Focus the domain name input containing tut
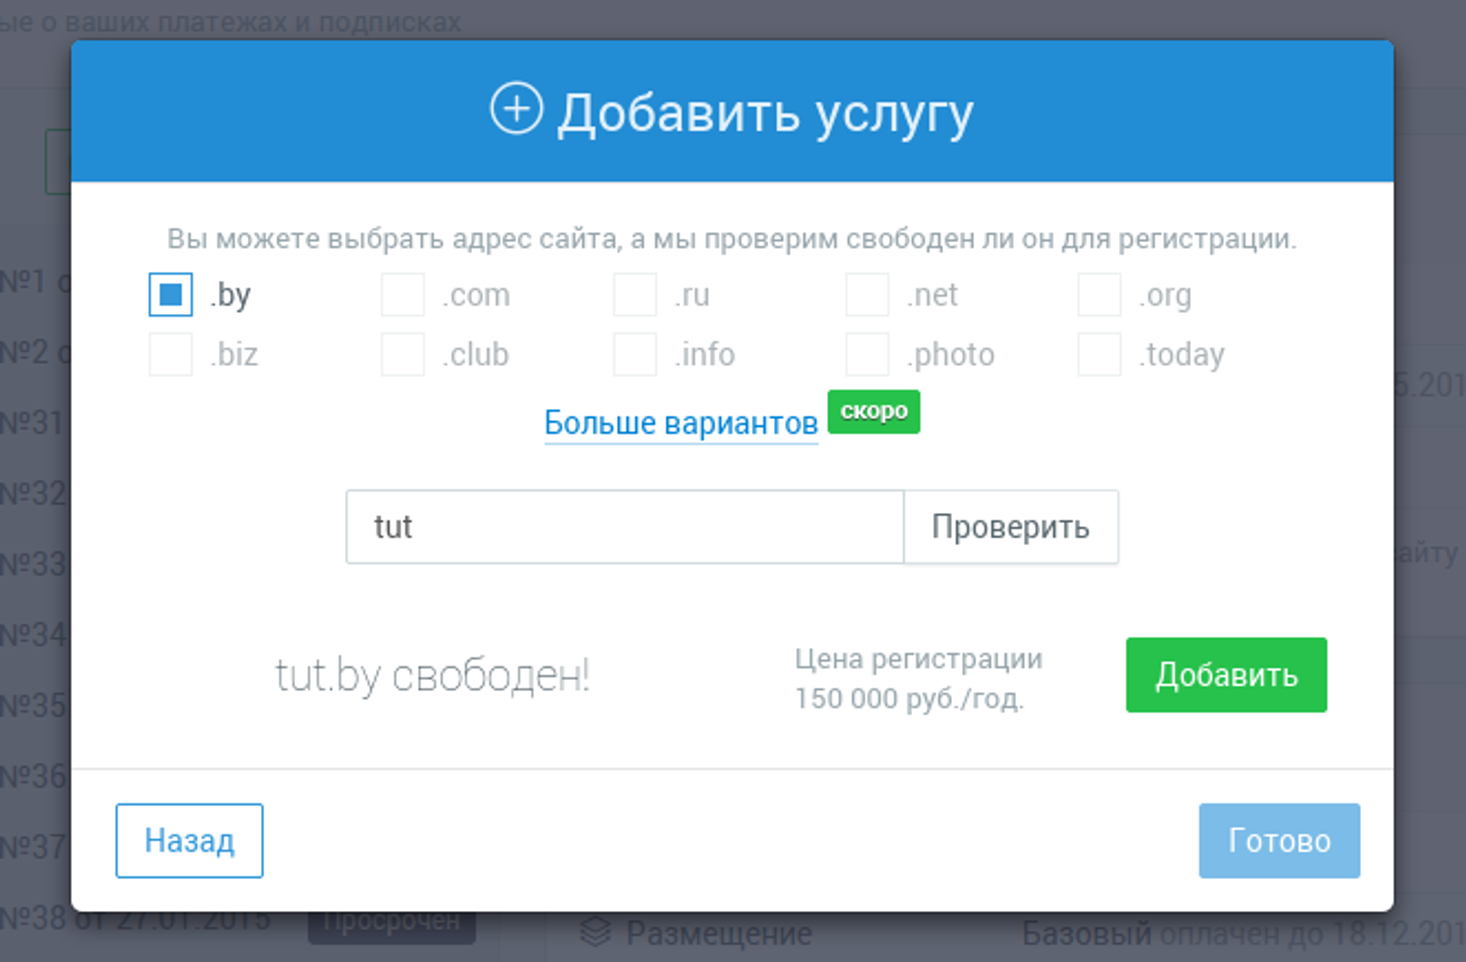The image size is (1466, 962). (625, 527)
